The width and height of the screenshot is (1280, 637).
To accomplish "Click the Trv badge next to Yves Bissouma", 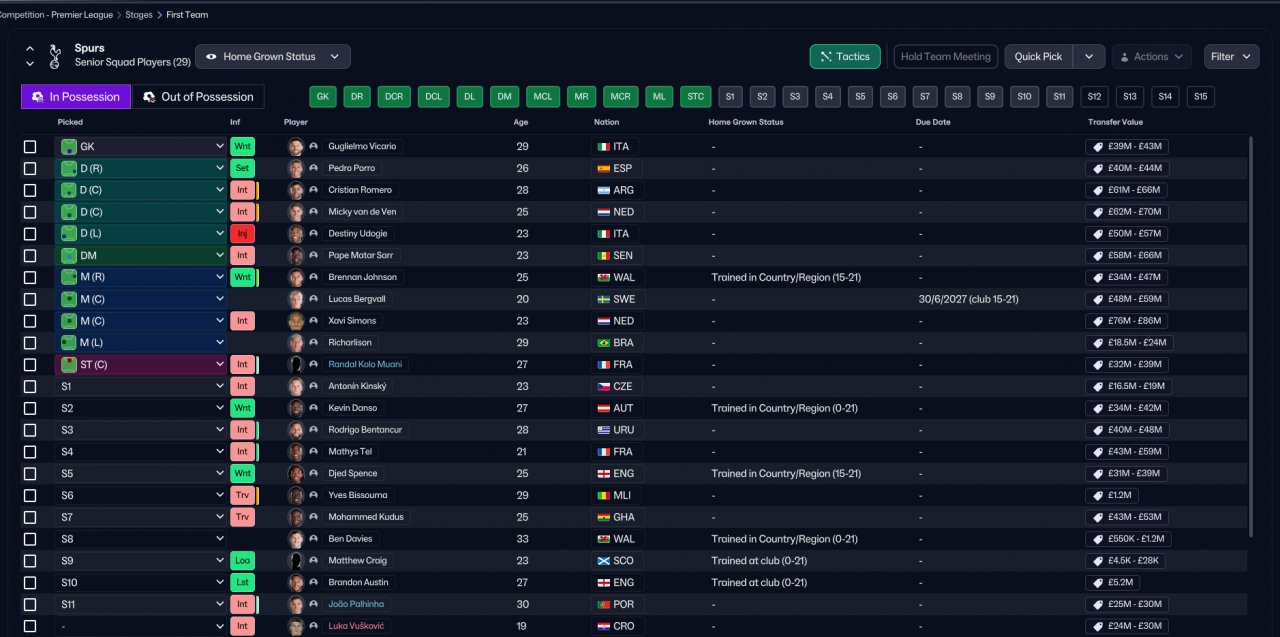I will pos(242,495).
